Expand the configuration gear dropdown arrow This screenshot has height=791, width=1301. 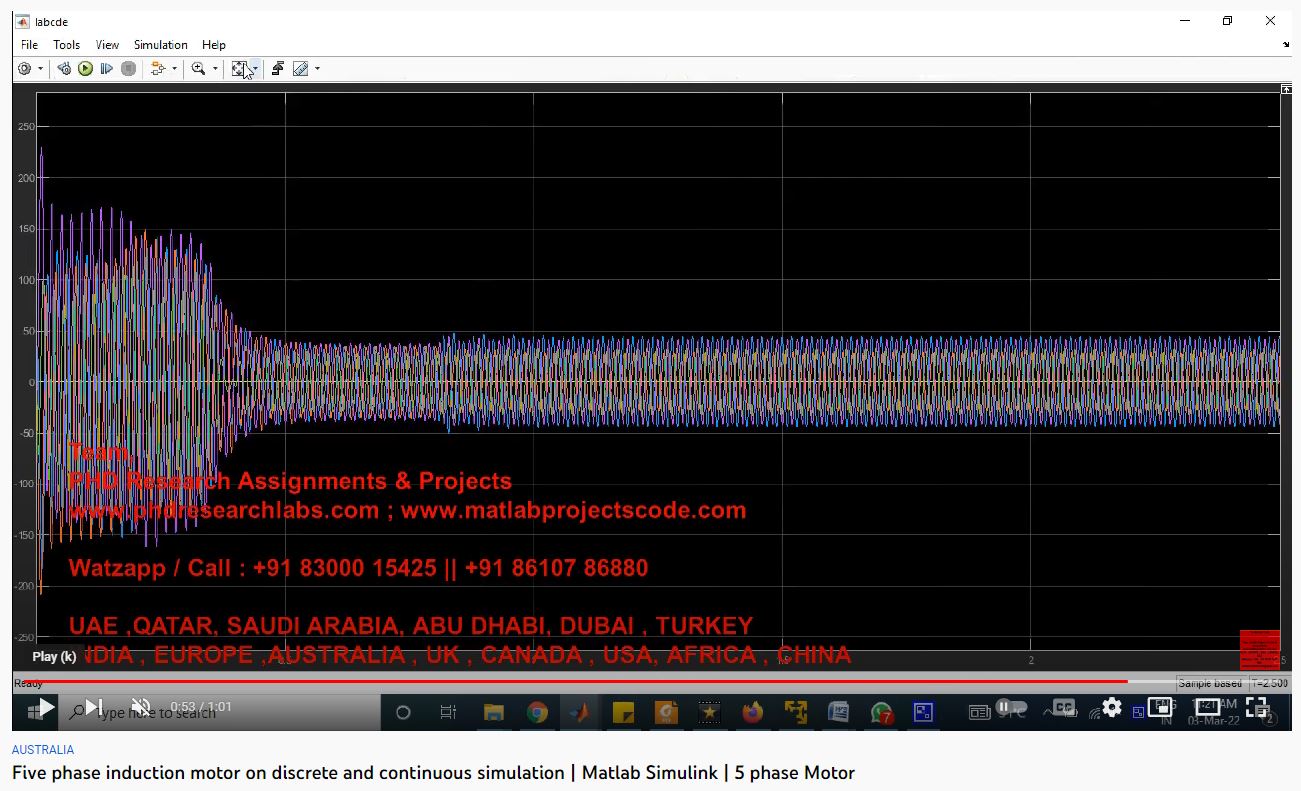pos(40,69)
